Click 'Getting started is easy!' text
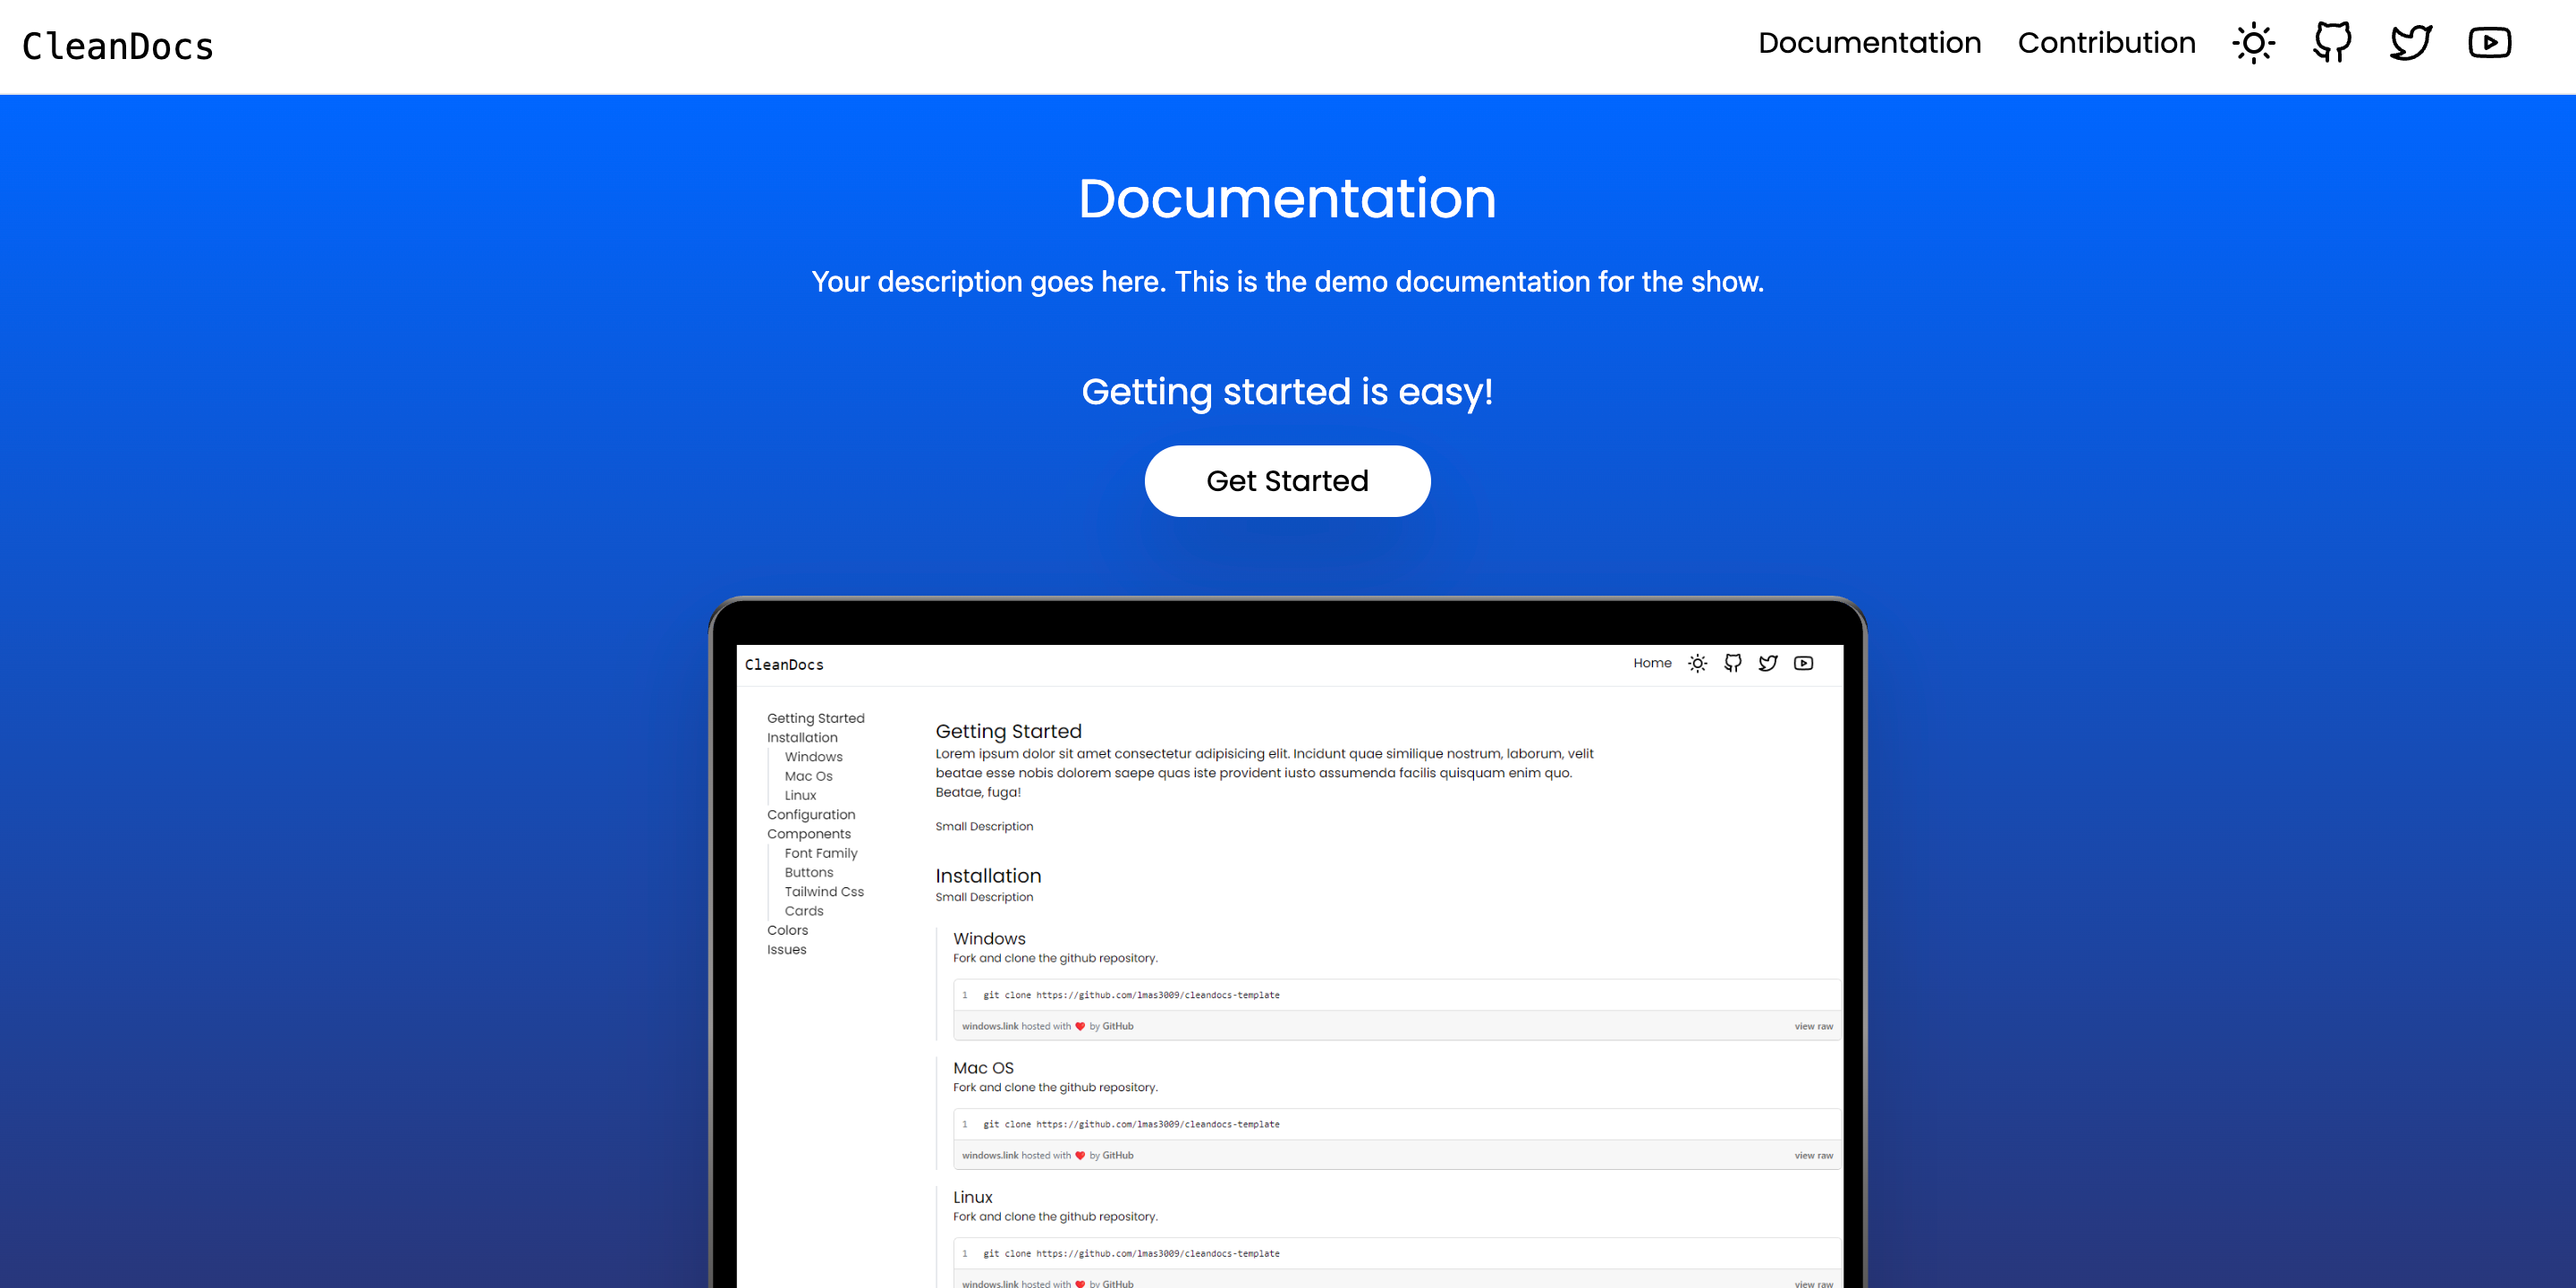Viewport: 2576px width, 1288px height. pyautogui.click(x=1288, y=392)
